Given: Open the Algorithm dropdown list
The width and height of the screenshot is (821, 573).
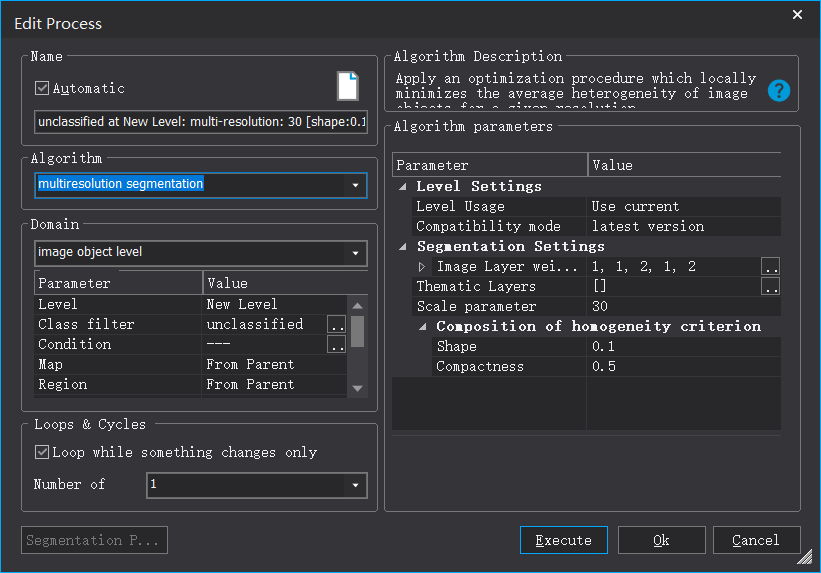Looking at the screenshot, I should click(x=356, y=185).
